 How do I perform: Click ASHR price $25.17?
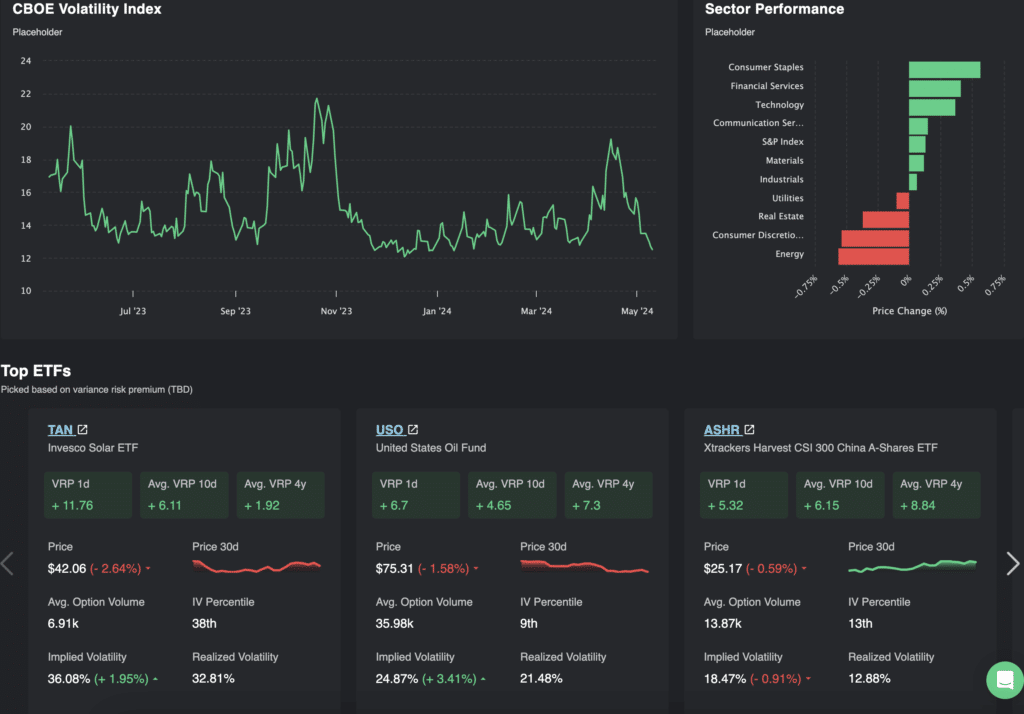coord(723,568)
